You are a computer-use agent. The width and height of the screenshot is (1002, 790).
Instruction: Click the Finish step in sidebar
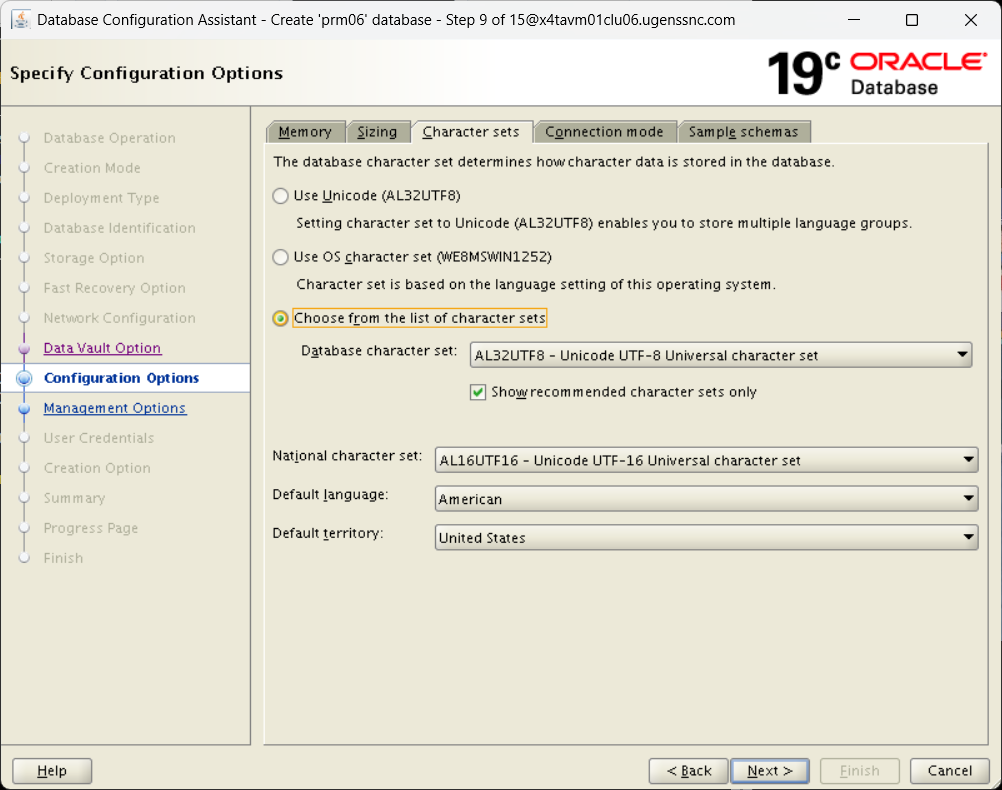pyautogui.click(x=63, y=559)
